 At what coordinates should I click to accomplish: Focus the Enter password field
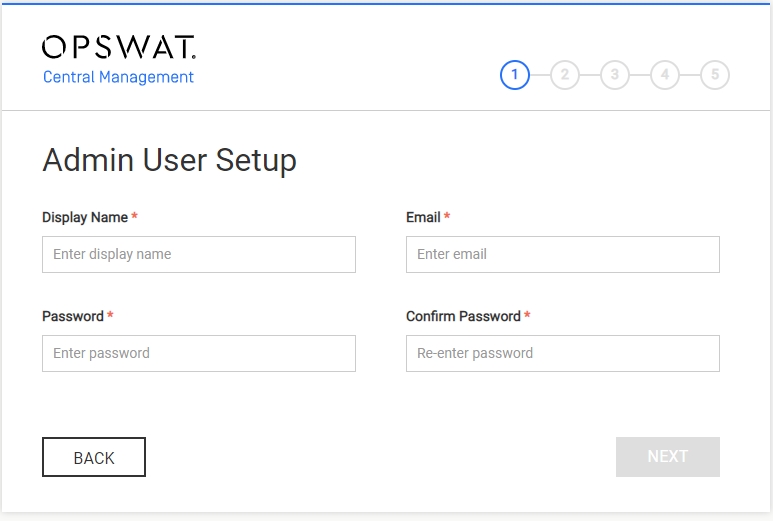click(199, 353)
